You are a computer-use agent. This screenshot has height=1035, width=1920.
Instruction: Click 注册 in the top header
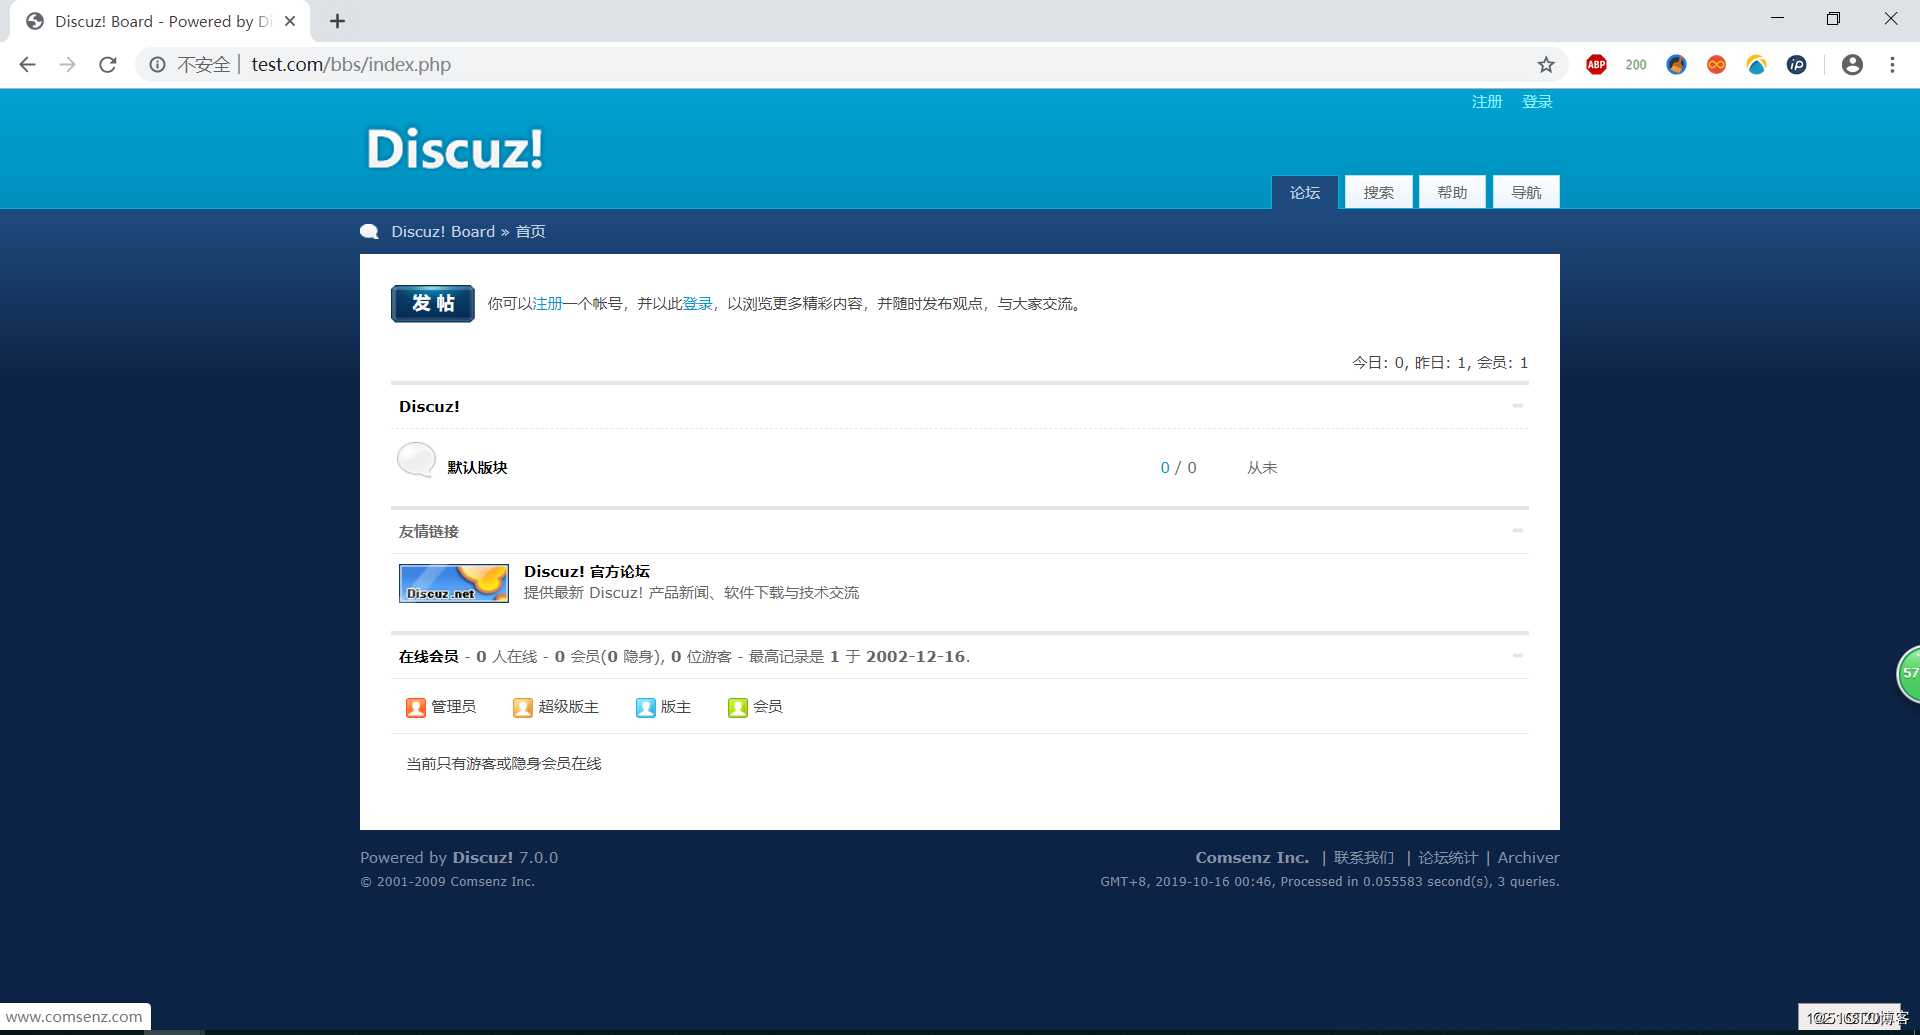(1487, 102)
